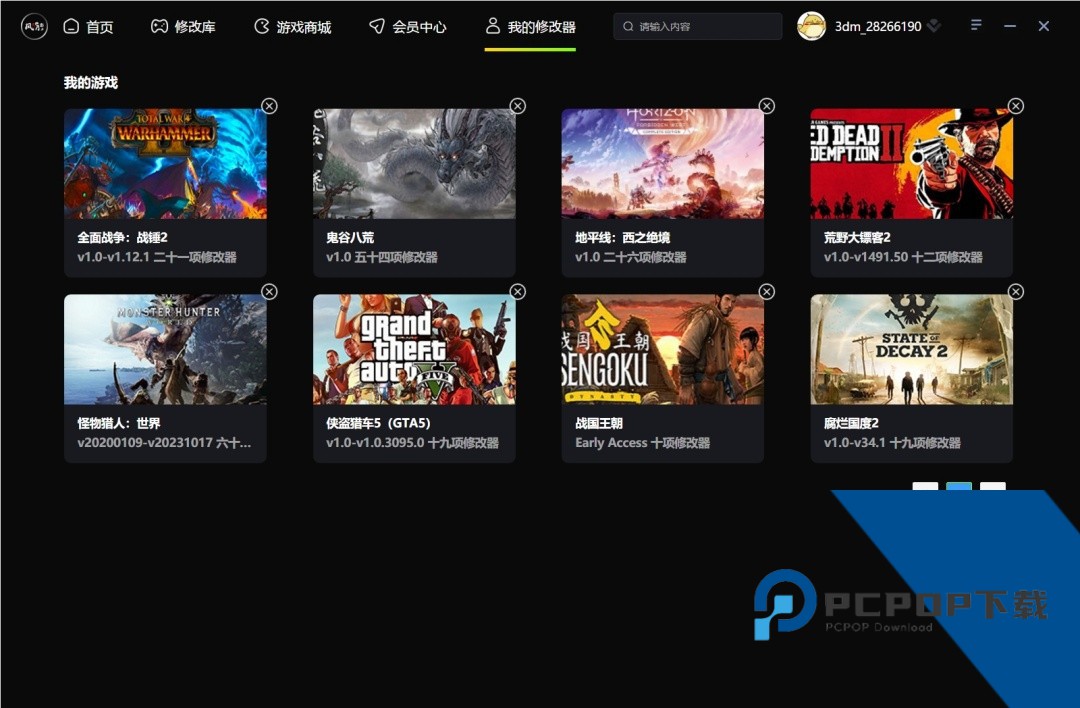Click the icon beside 游戏商城
This screenshot has width=1080, height=708.
[262, 26]
